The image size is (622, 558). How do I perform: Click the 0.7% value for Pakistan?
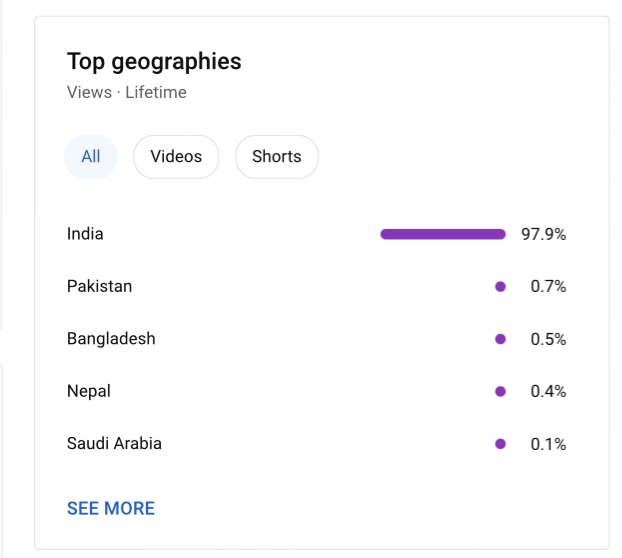tap(548, 286)
